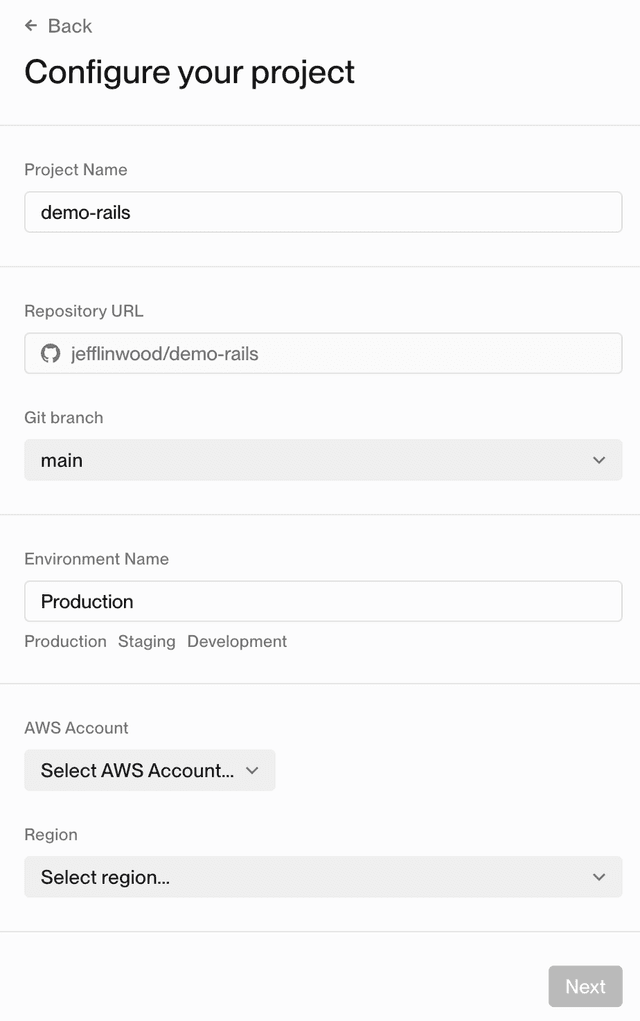The image size is (640, 1021).
Task: Open the Select AWS Account dropdown
Action: click(x=150, y=770)
